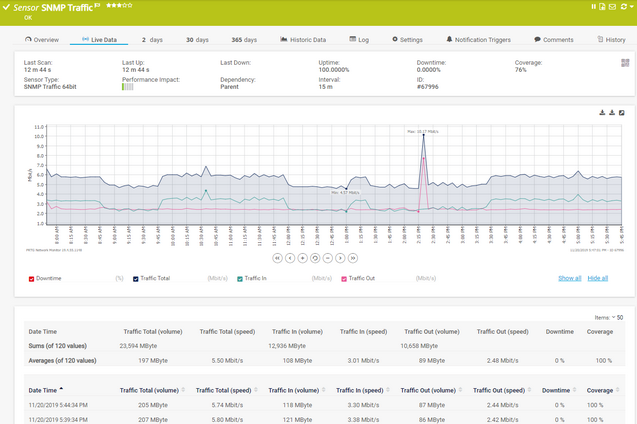Open the Items 50 count dropdown
The width and height of the screenshot is (637, 424).
pyautogui.click(x=618, y=318)
